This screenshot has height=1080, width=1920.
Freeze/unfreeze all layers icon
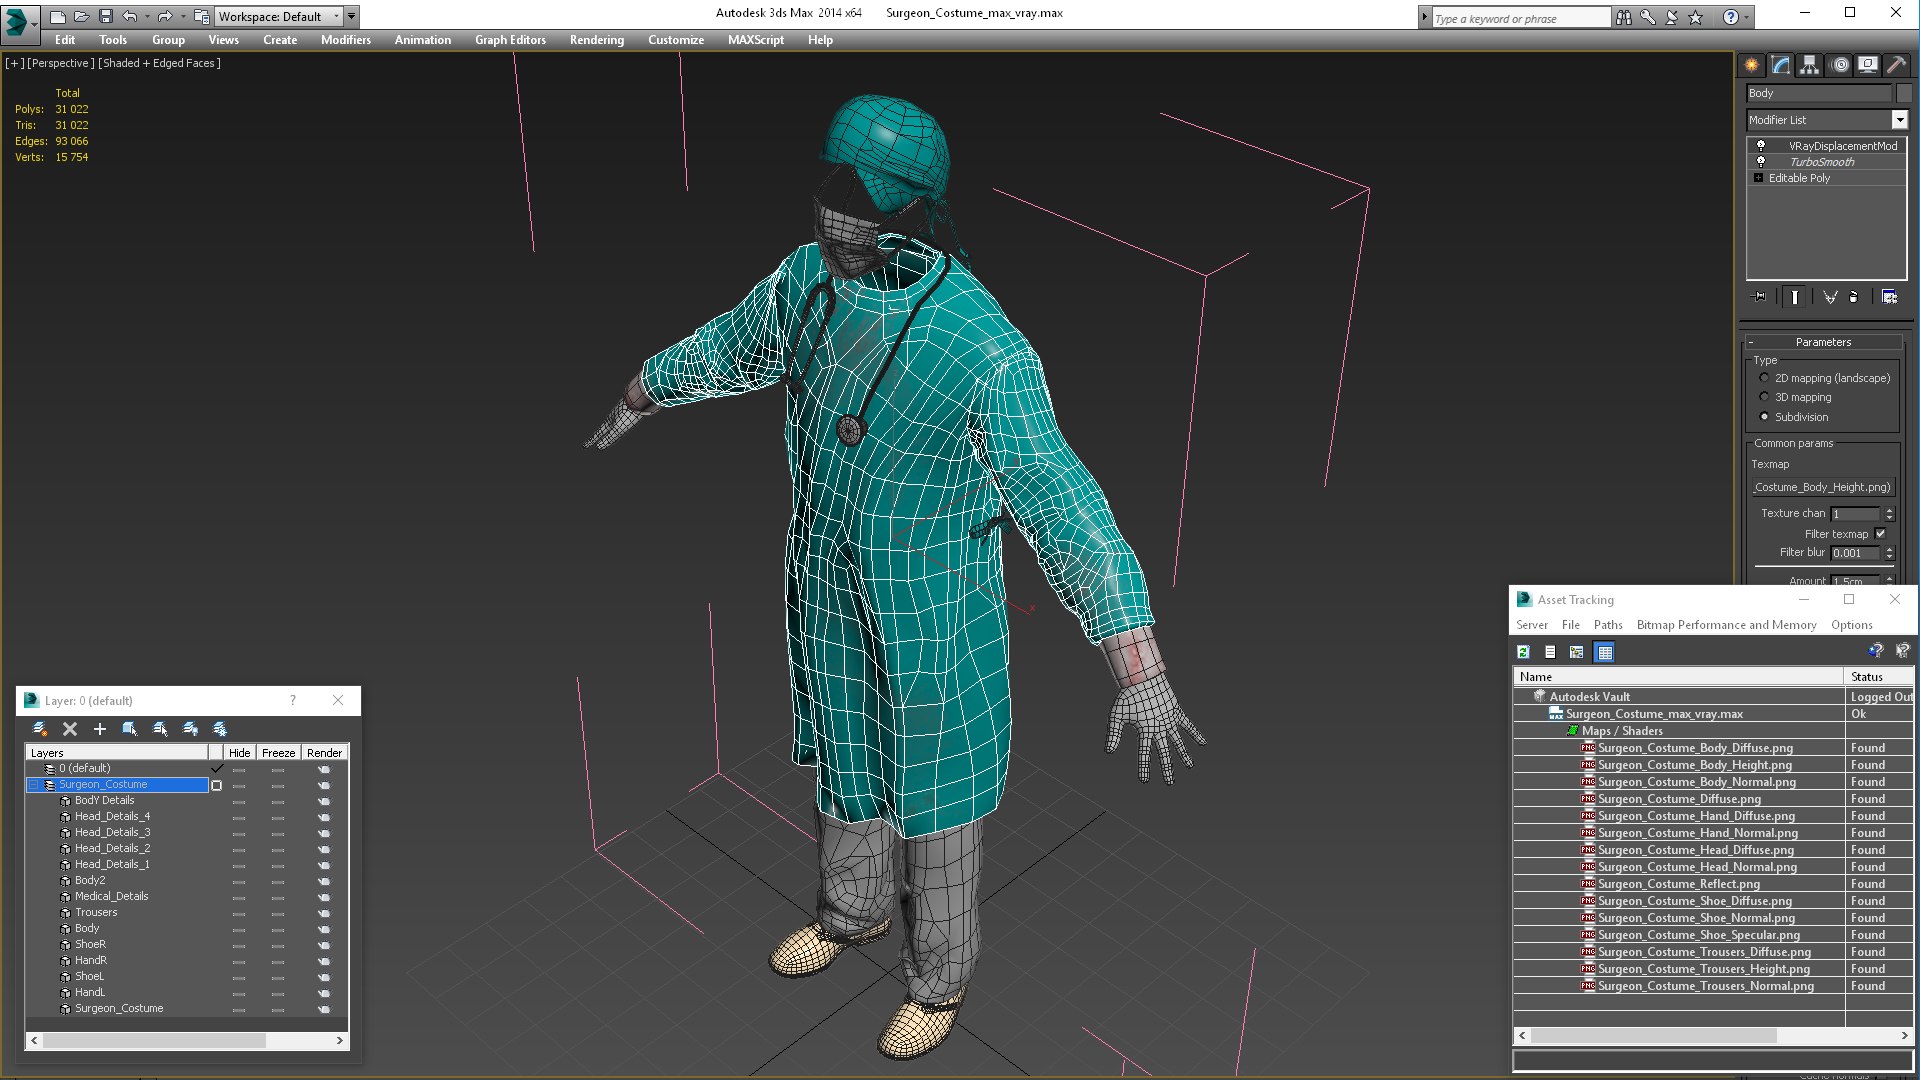pyautogui.click(x=220, y=729)
